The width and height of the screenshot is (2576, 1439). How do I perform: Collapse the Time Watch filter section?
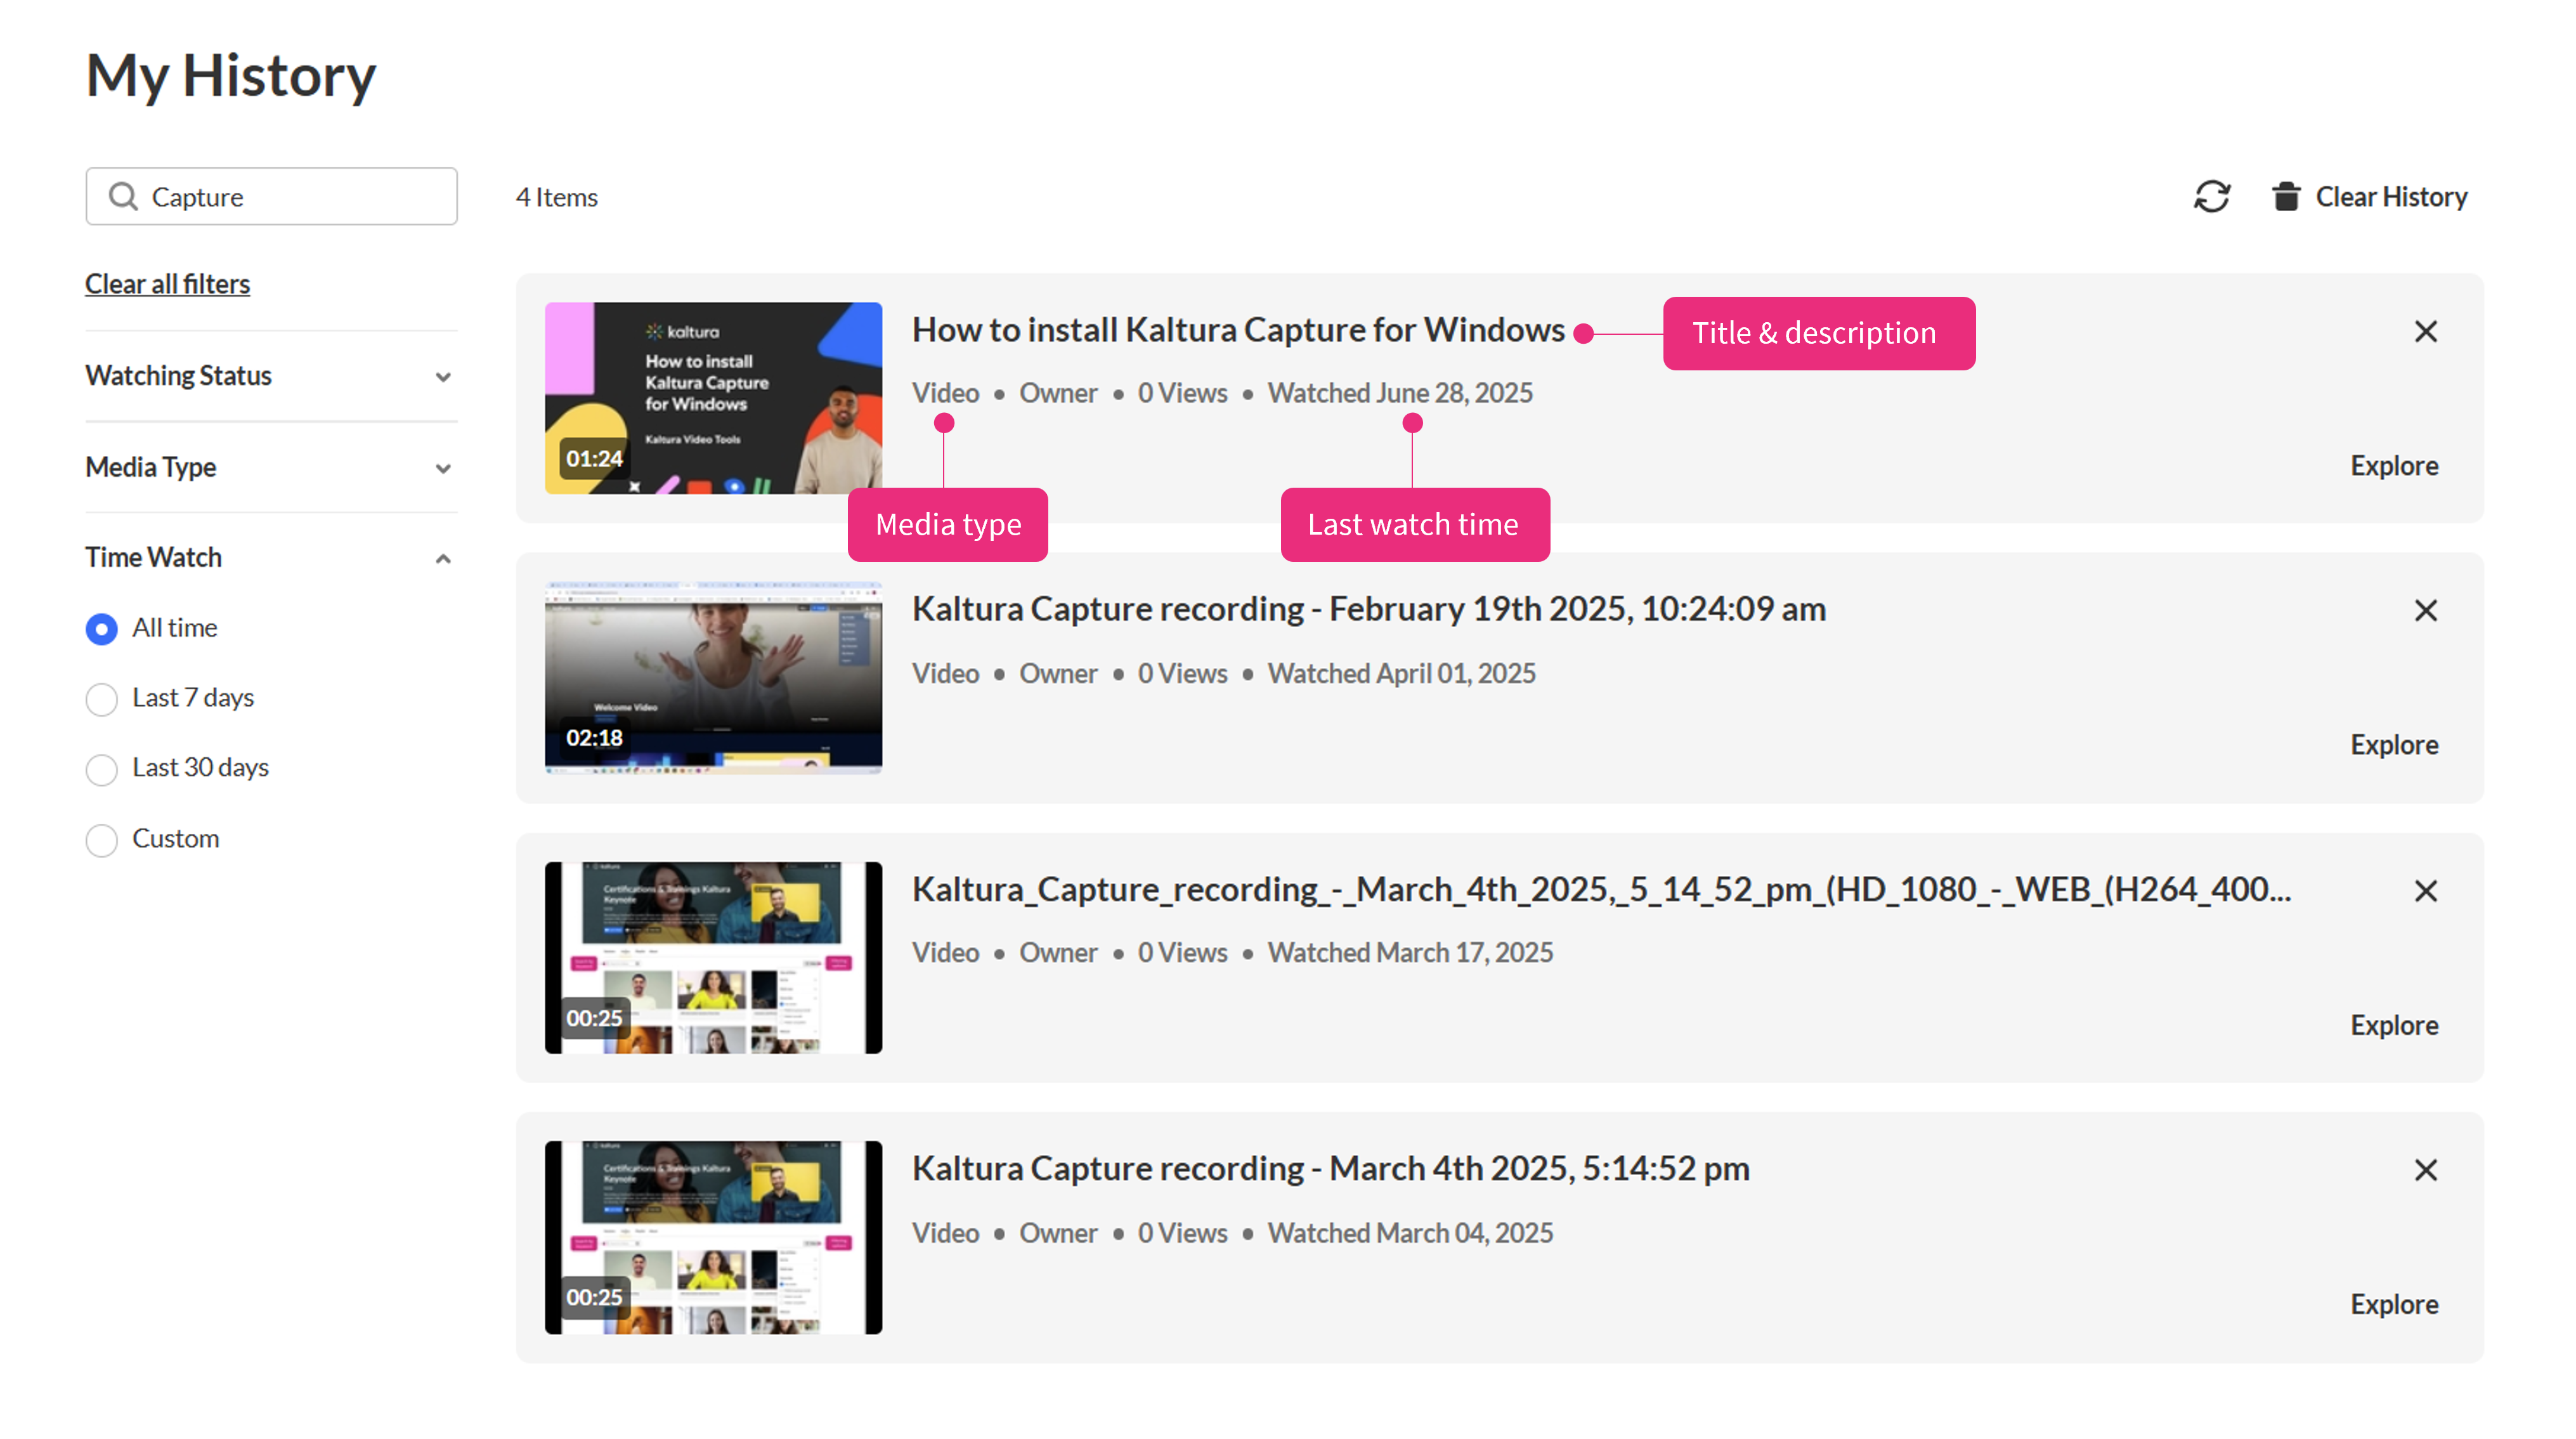tap(442, 558)
